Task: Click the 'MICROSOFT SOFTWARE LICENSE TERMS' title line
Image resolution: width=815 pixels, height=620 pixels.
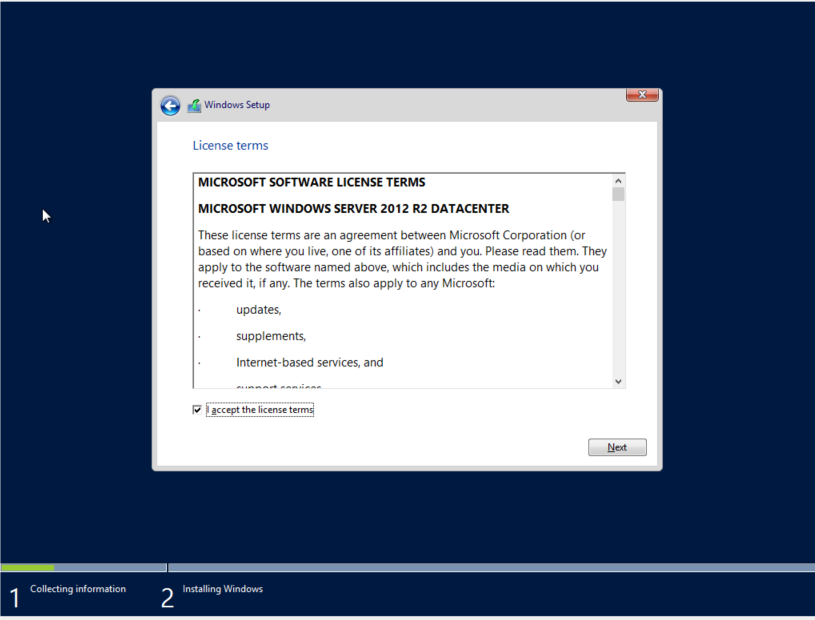Action: click(x=311, y=183)
